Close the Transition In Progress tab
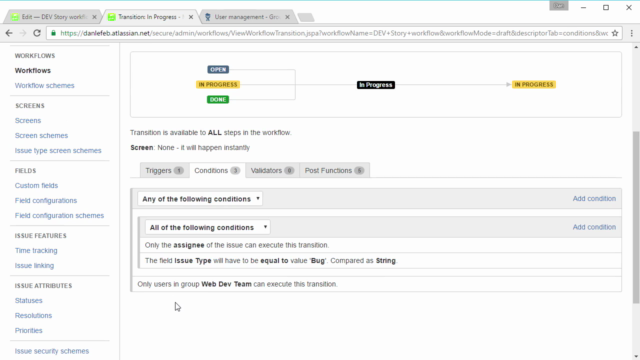The height and width of the screenshot is (360, 640). [191, 17]
